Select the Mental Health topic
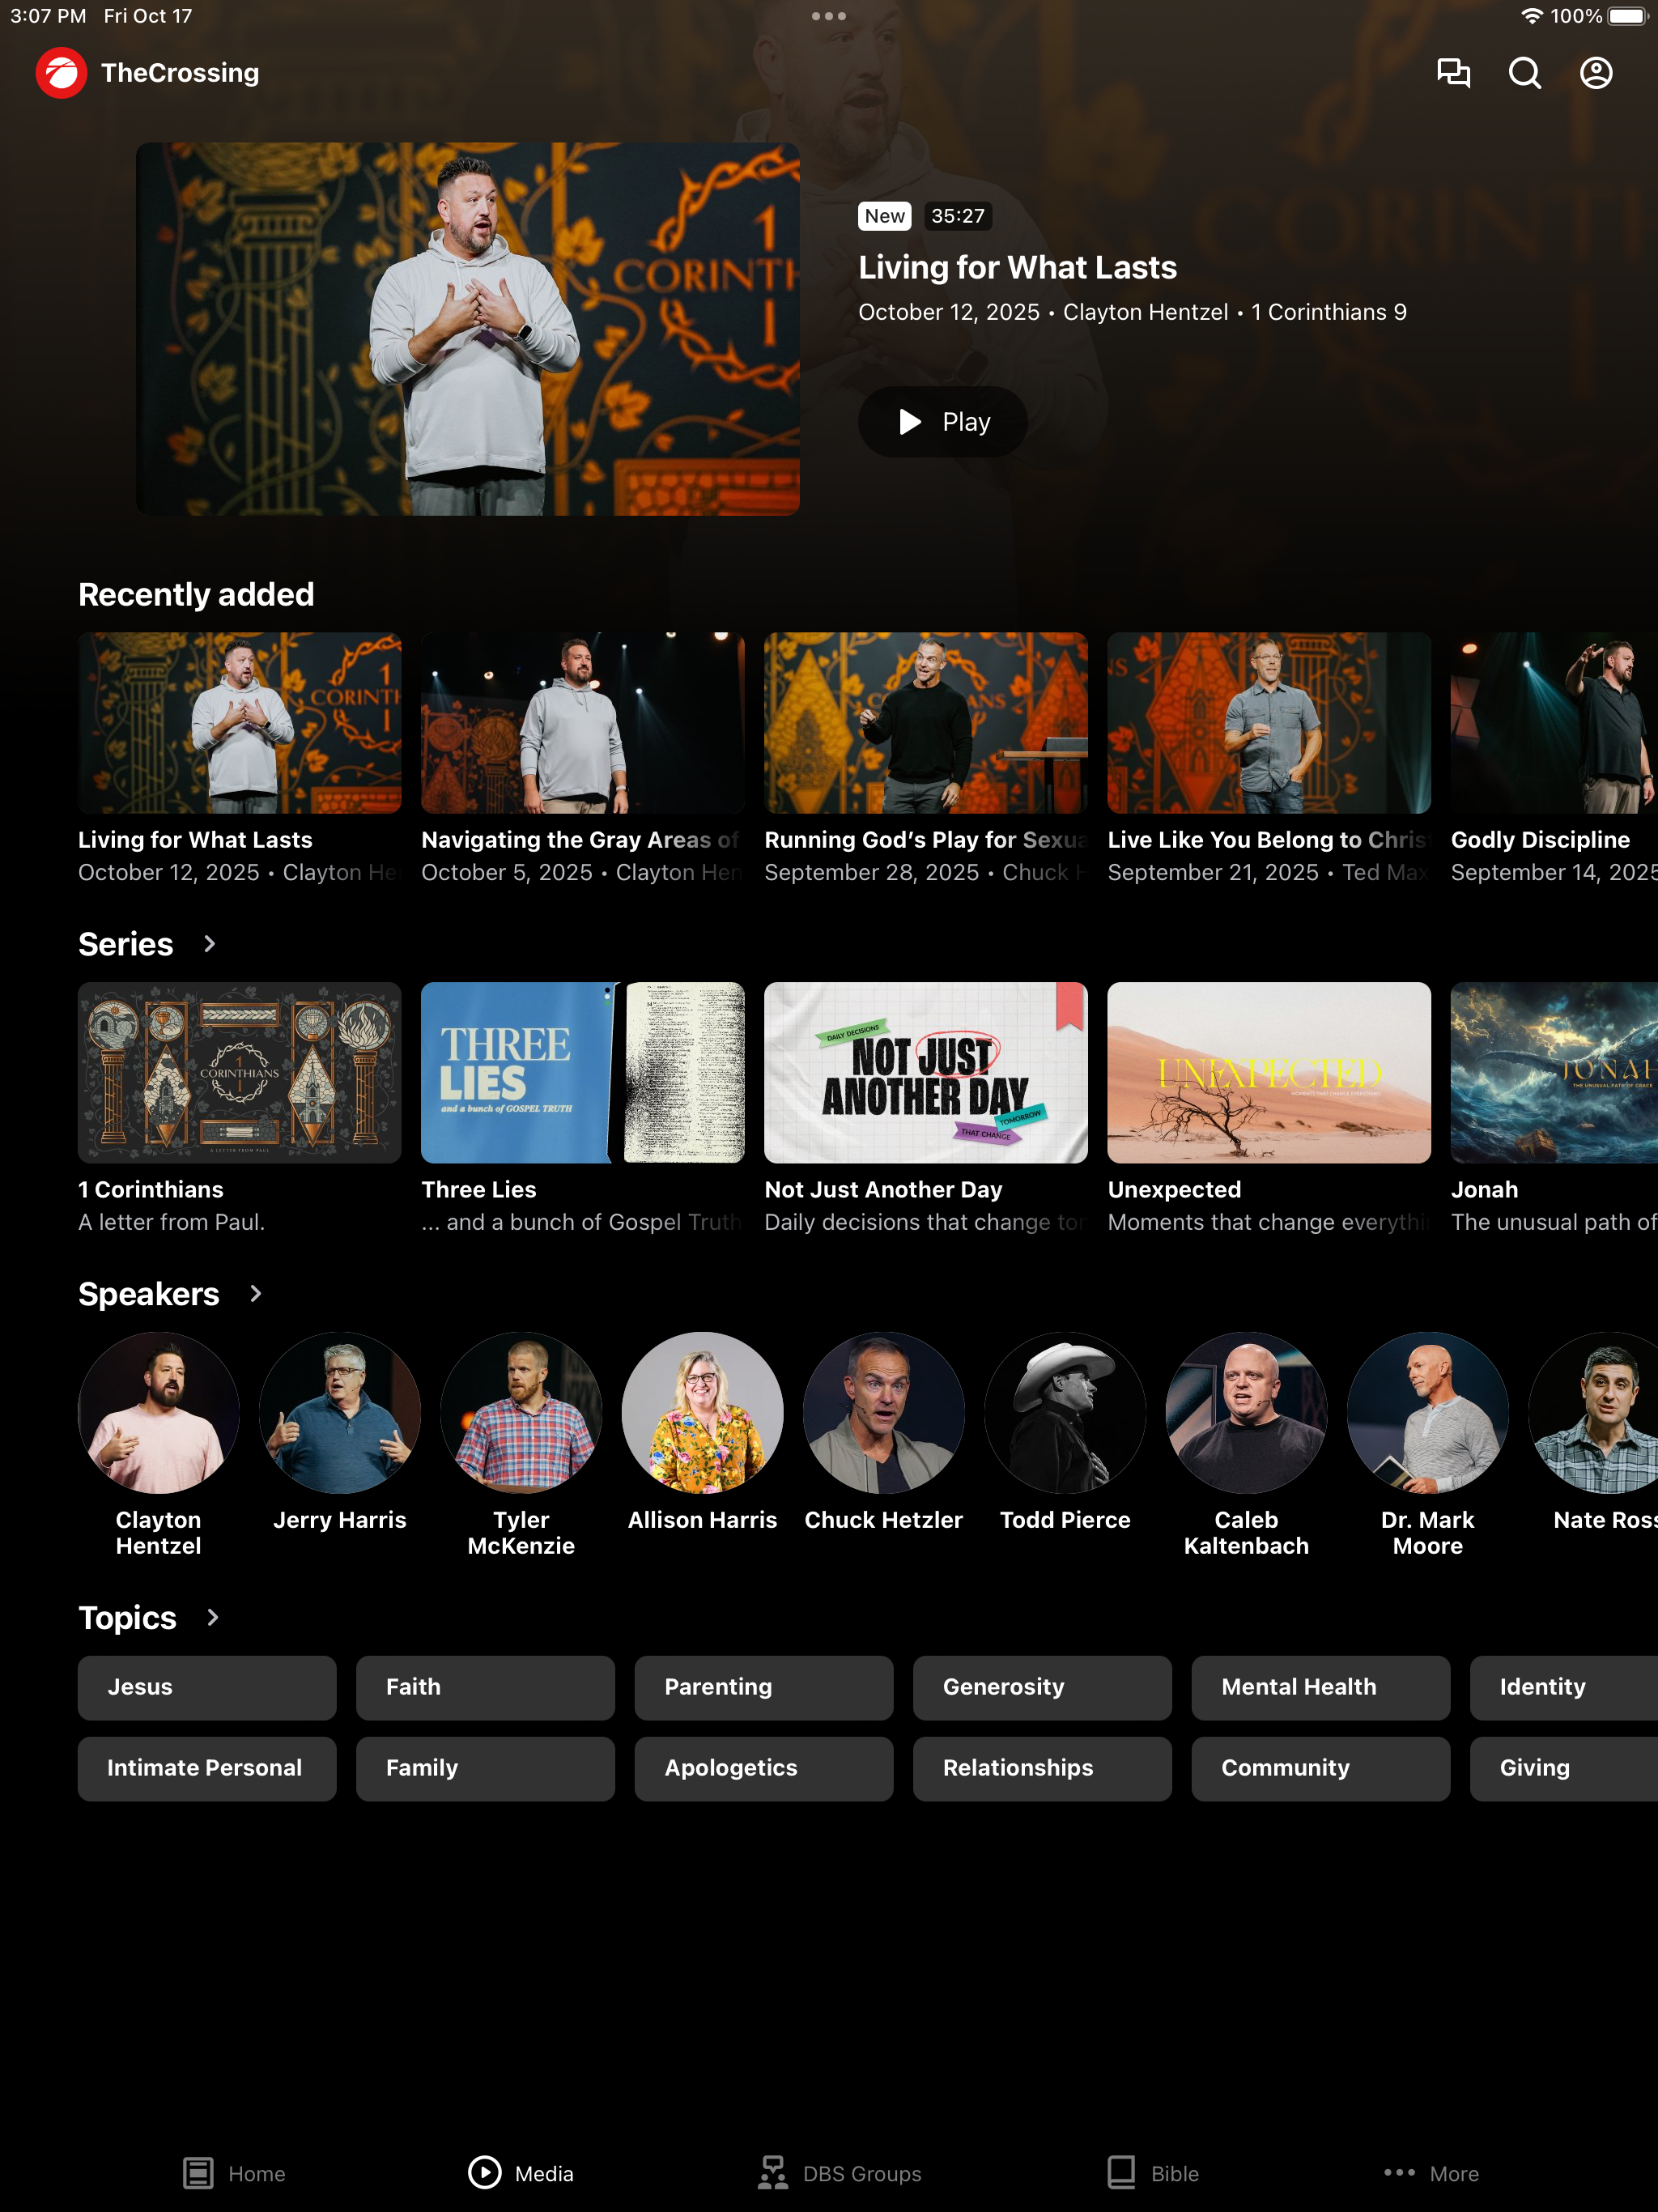 pos(1321,1688)
